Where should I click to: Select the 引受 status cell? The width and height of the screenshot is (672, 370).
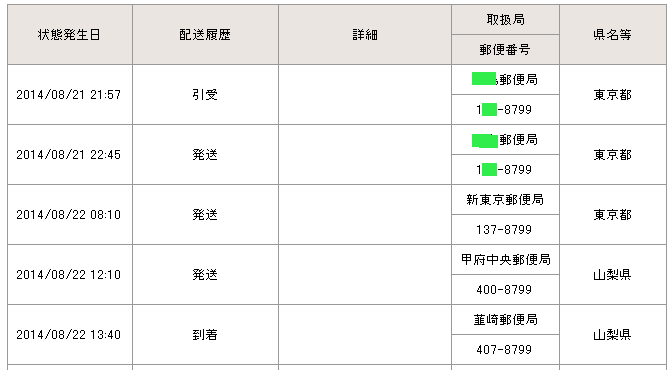coord(205,95)
